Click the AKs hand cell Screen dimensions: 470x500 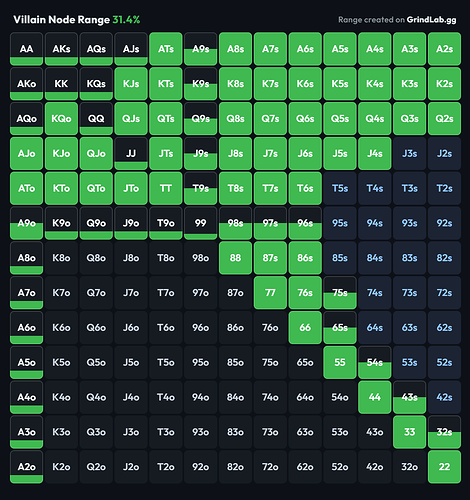[61, 49]
